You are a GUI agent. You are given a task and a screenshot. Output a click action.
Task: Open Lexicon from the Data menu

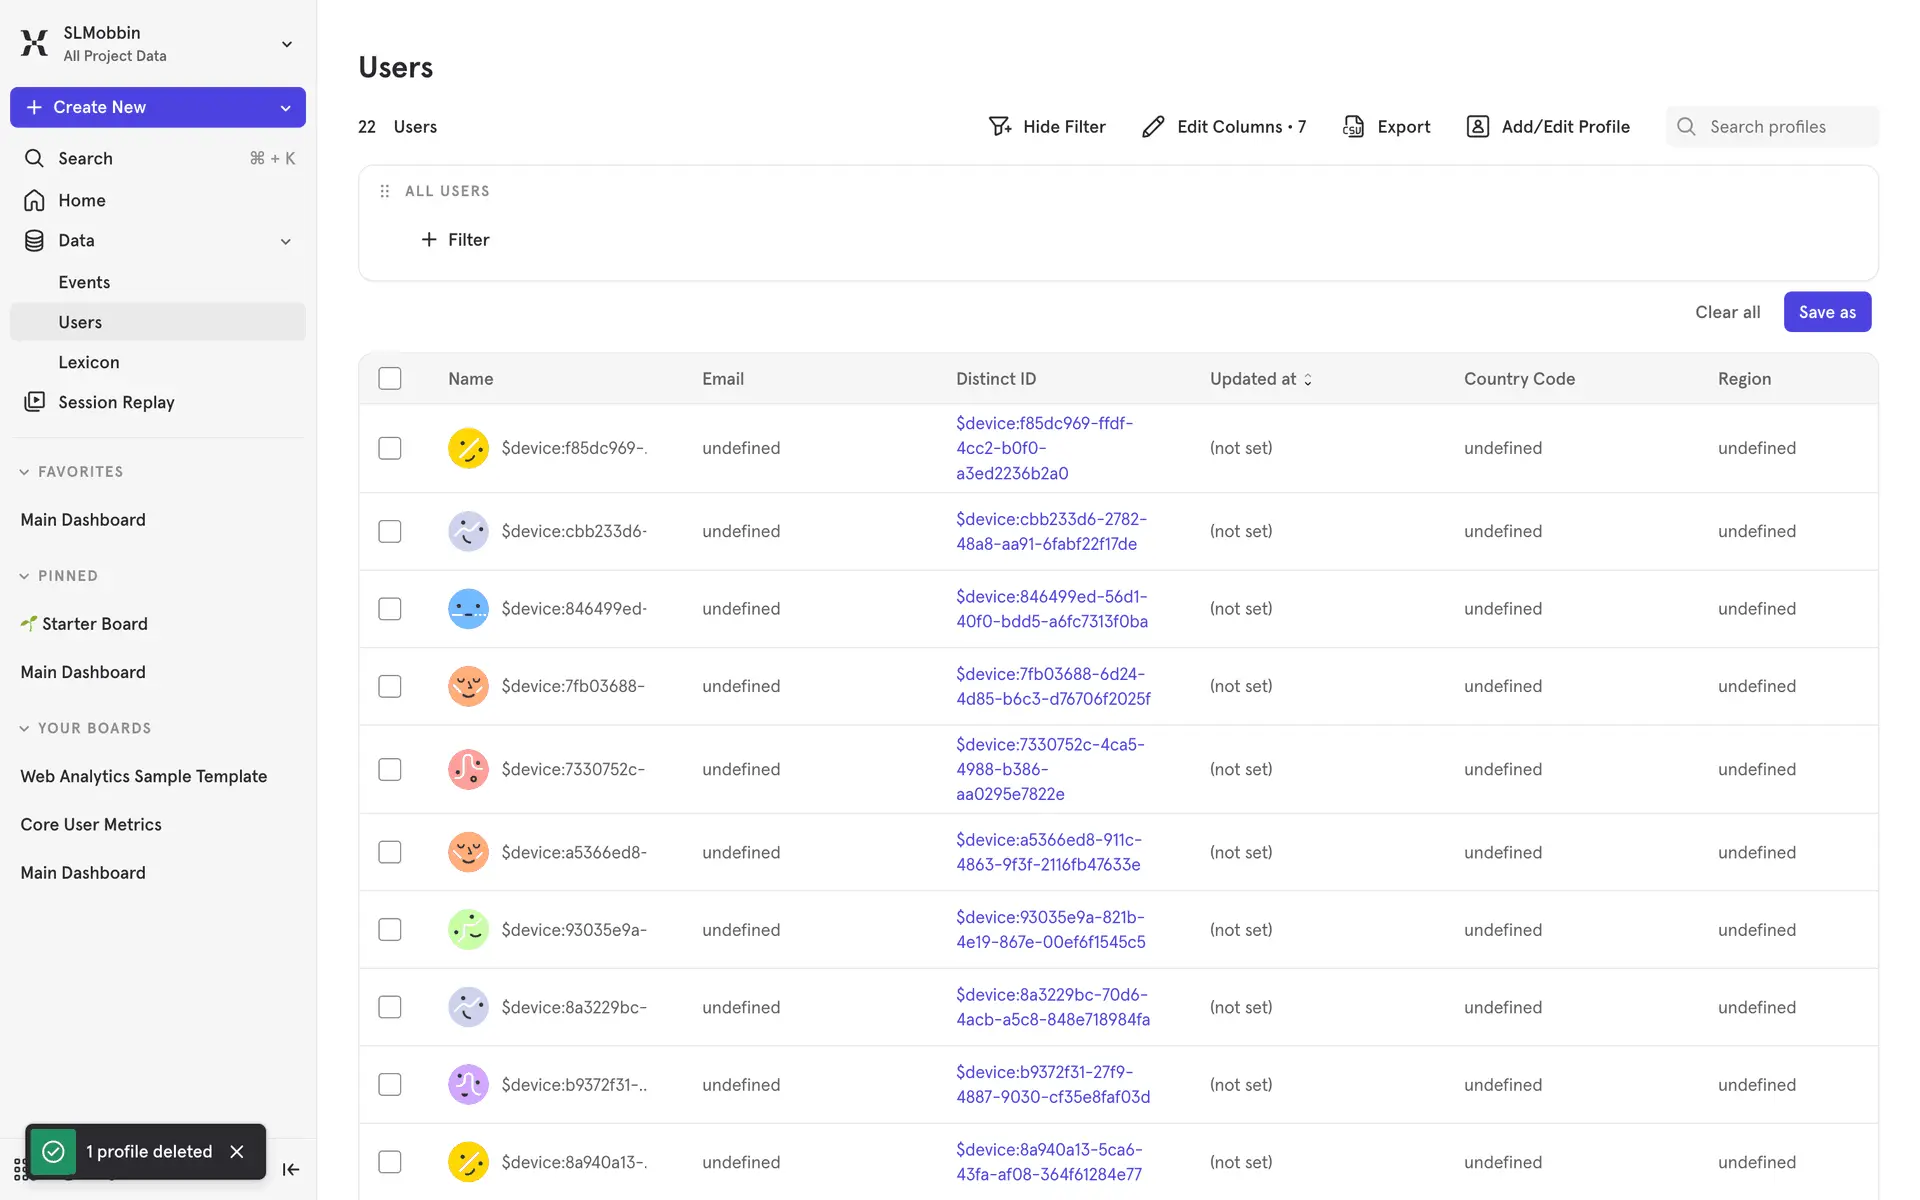(x=88, y=362)
